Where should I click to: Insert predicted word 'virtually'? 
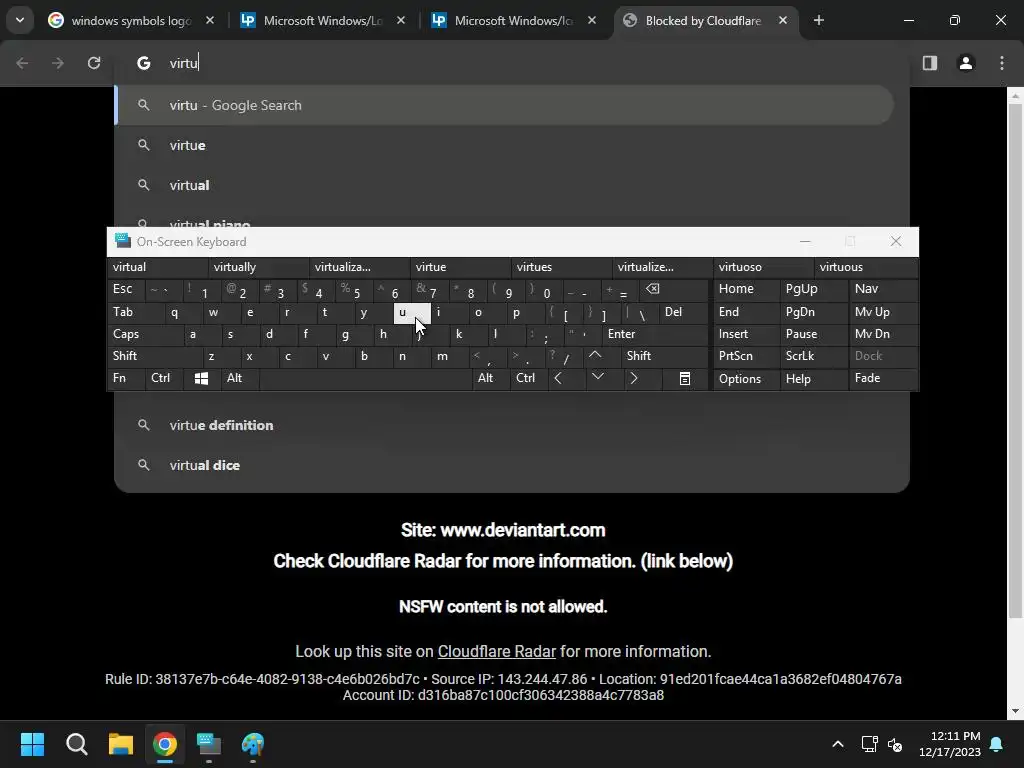tap(259, 267)
